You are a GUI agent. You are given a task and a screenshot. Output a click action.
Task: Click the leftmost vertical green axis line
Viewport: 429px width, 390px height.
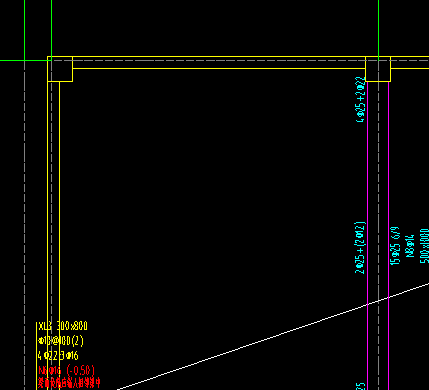pos(25,30)
